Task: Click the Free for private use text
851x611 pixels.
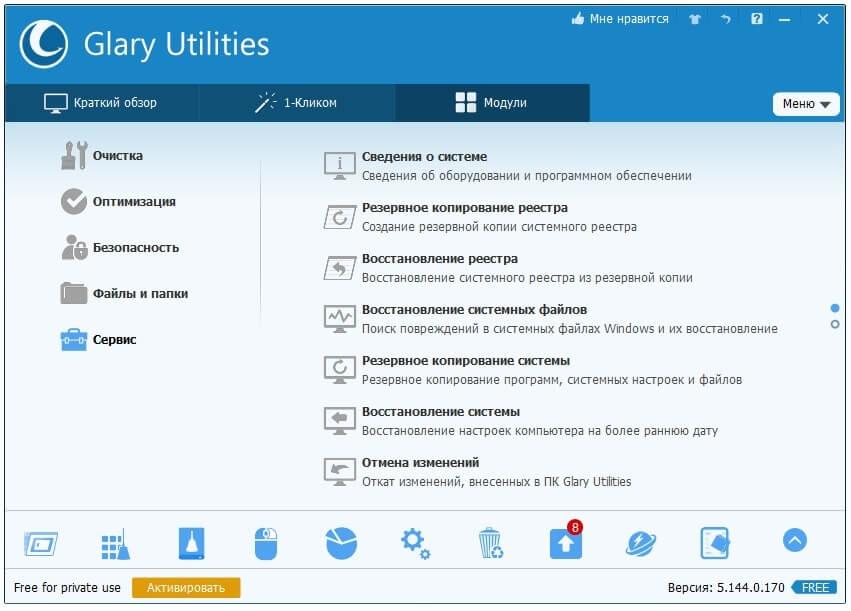Action: point(67,588)
